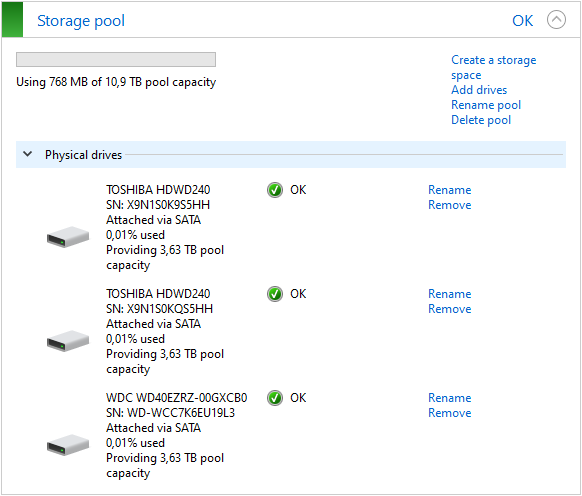582x496 pixels.
Task: Remove the drive with SN X9N1S0K9S5HH
Action: (x=449, y=205)
